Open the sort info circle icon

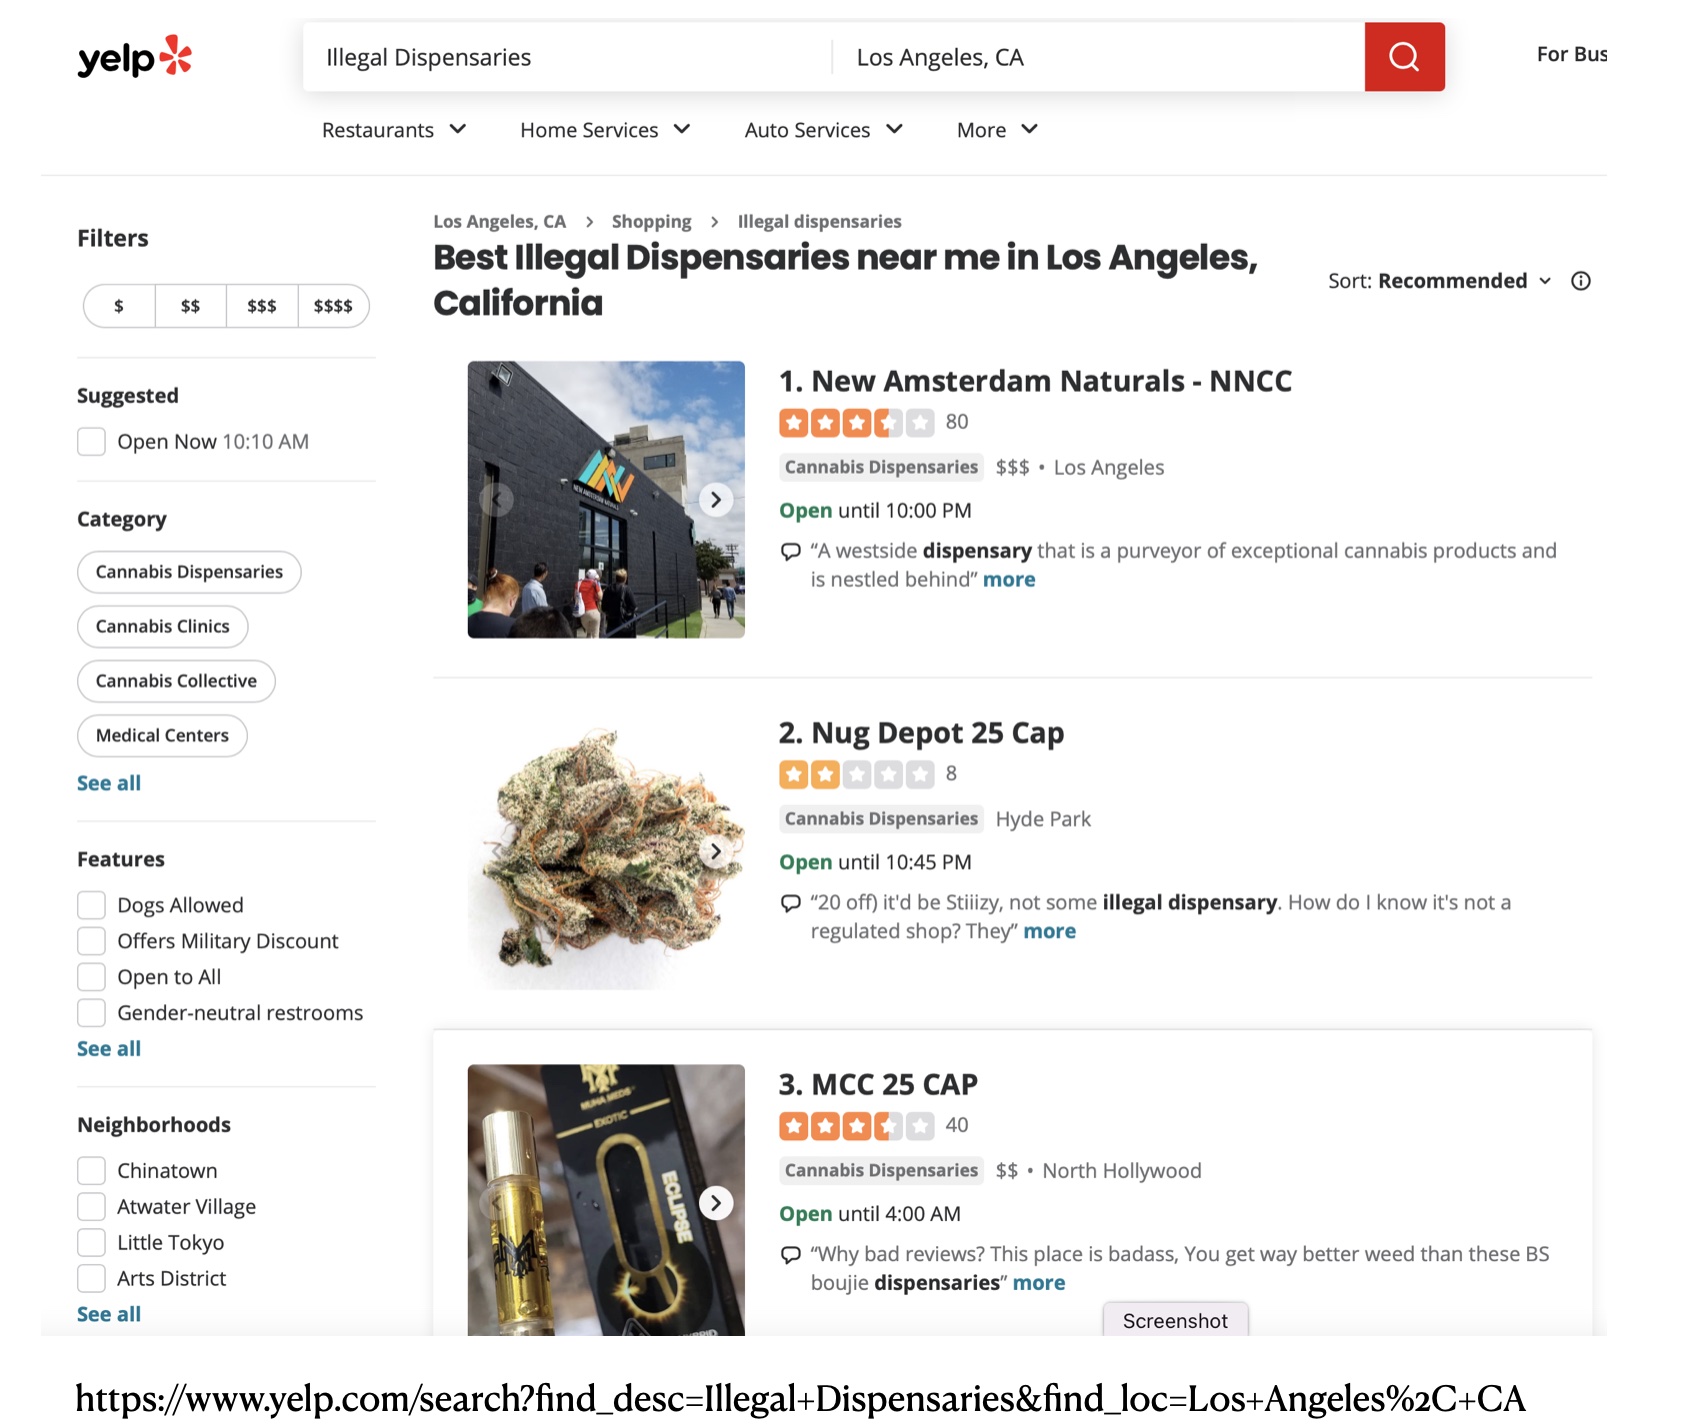point(1581,281)
